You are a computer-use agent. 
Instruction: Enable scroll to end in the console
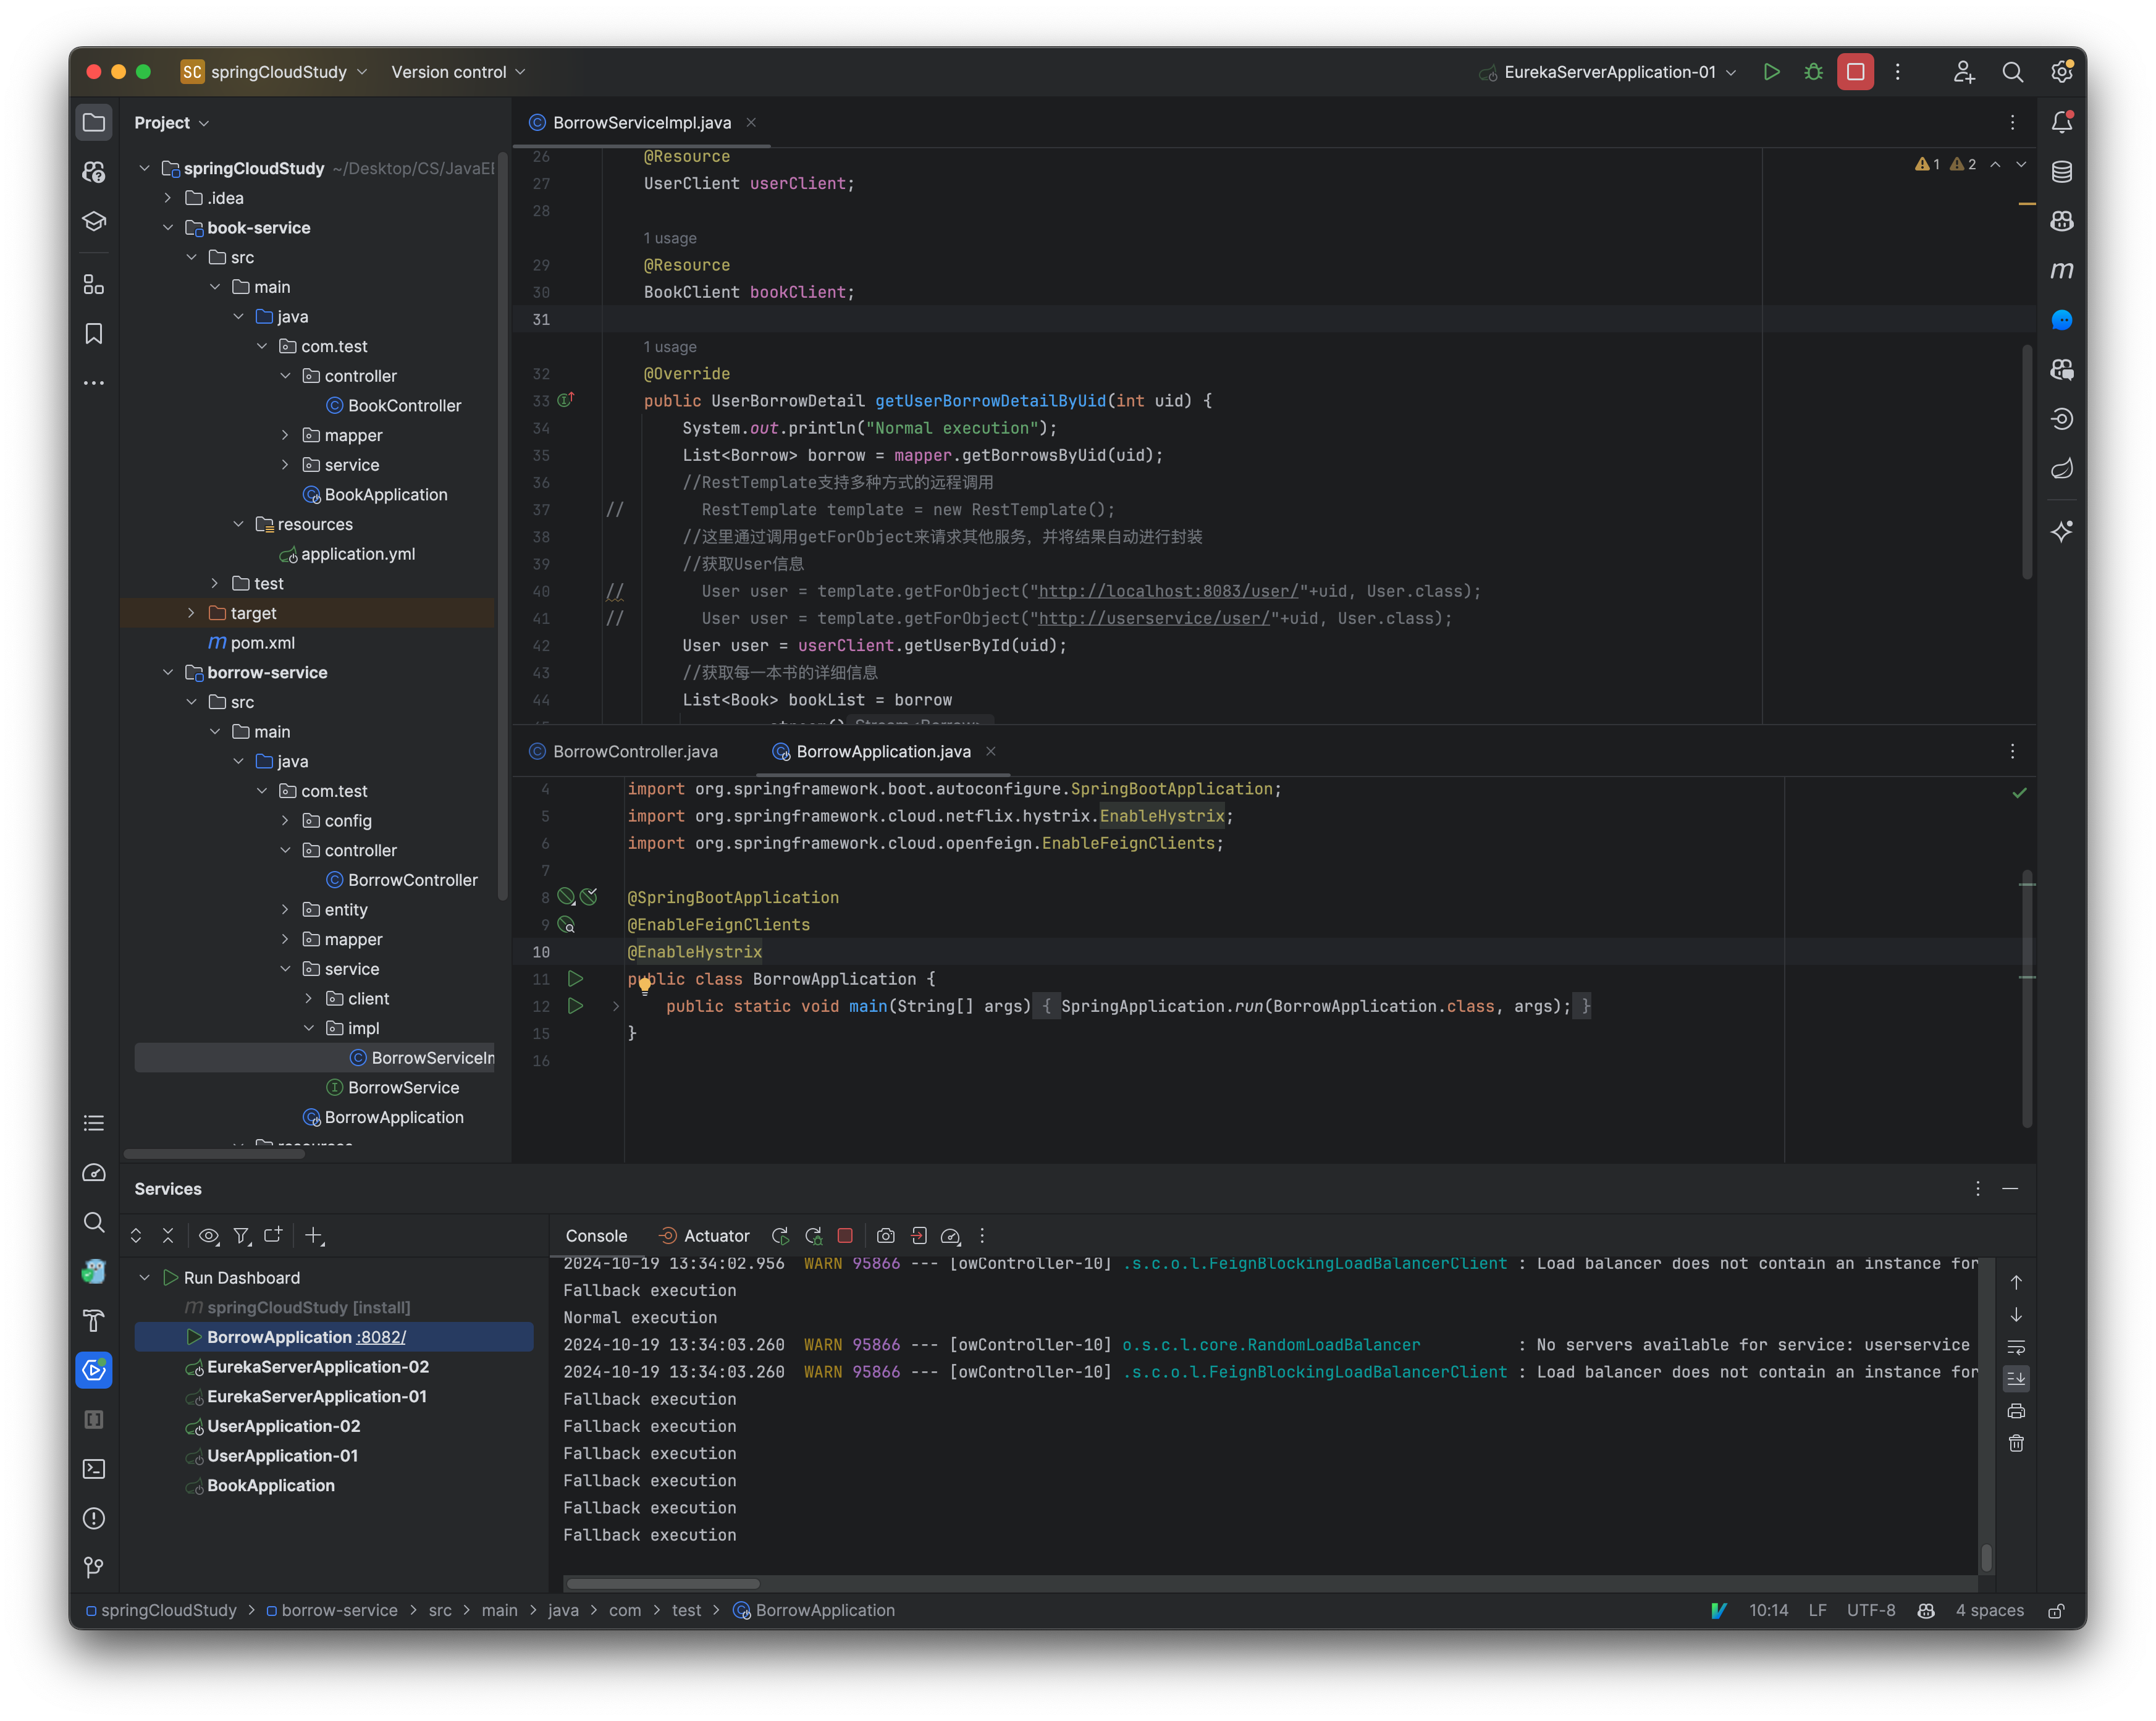click(x=2017, y=1379)
